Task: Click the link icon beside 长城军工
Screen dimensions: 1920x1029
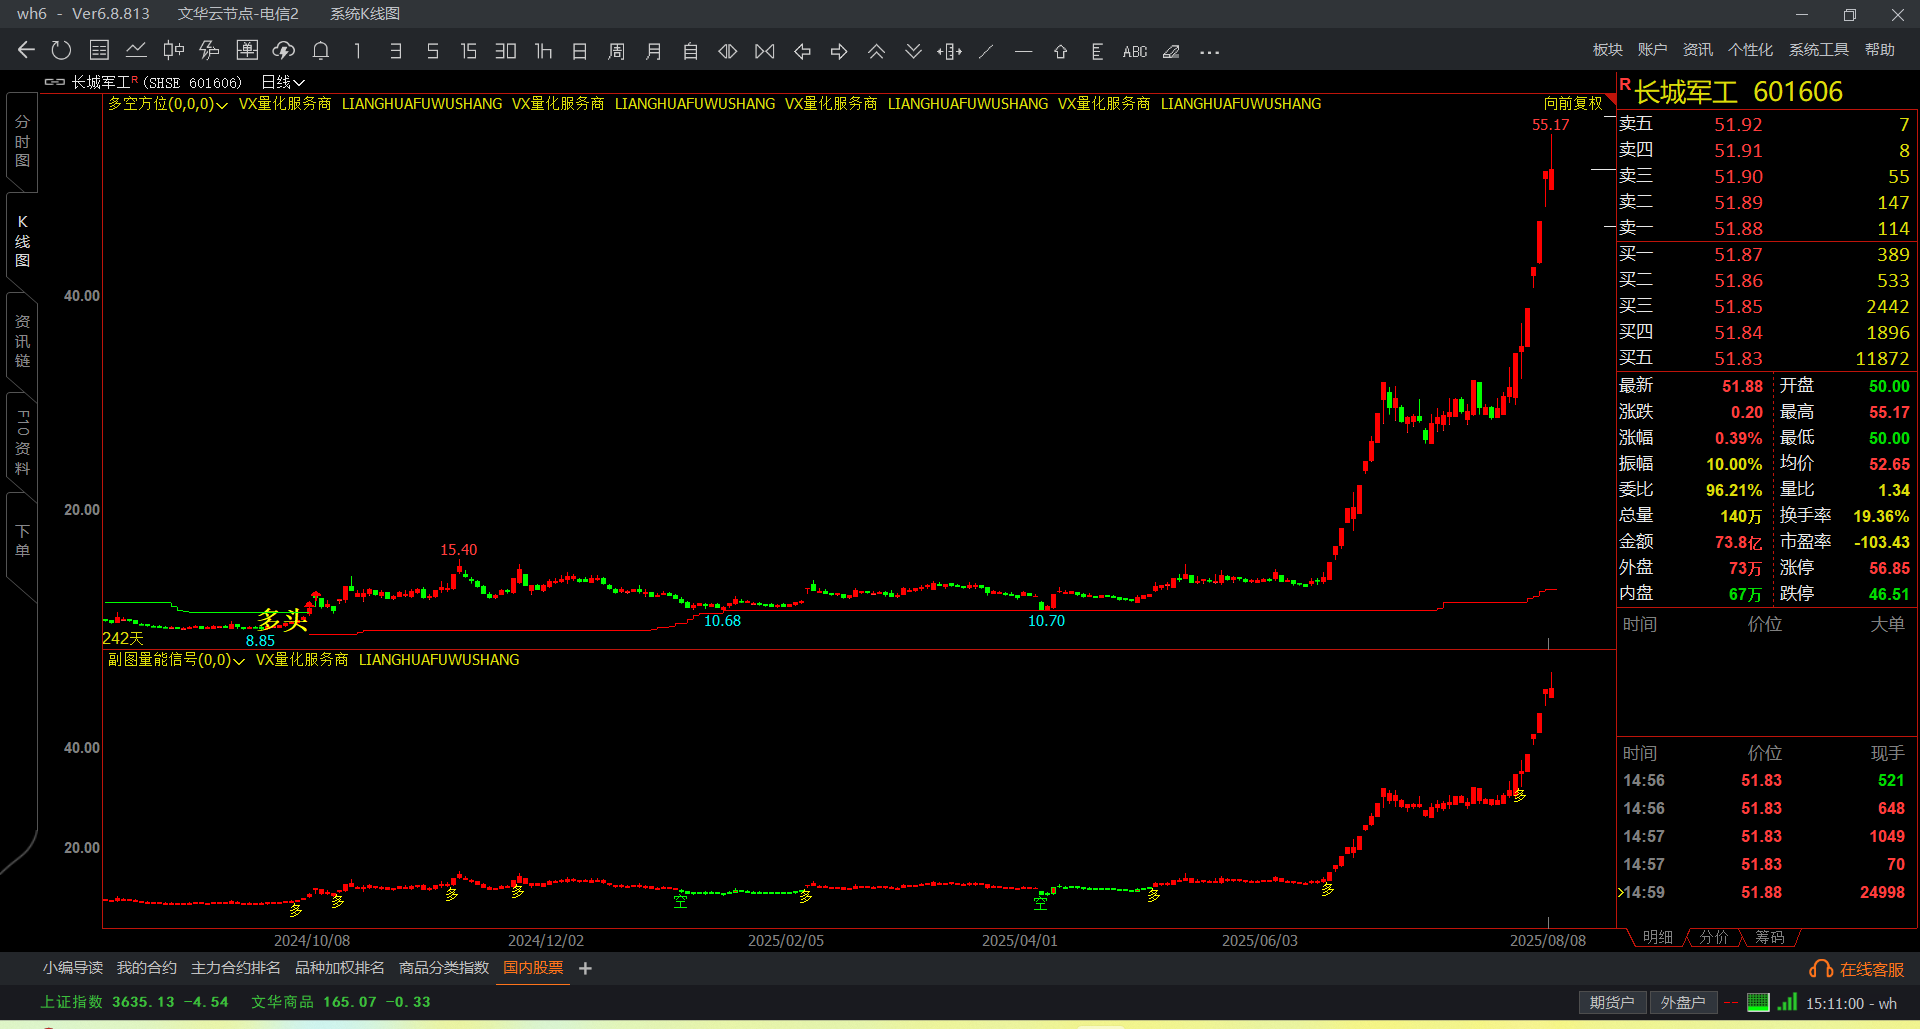Action: click(55, 82)
